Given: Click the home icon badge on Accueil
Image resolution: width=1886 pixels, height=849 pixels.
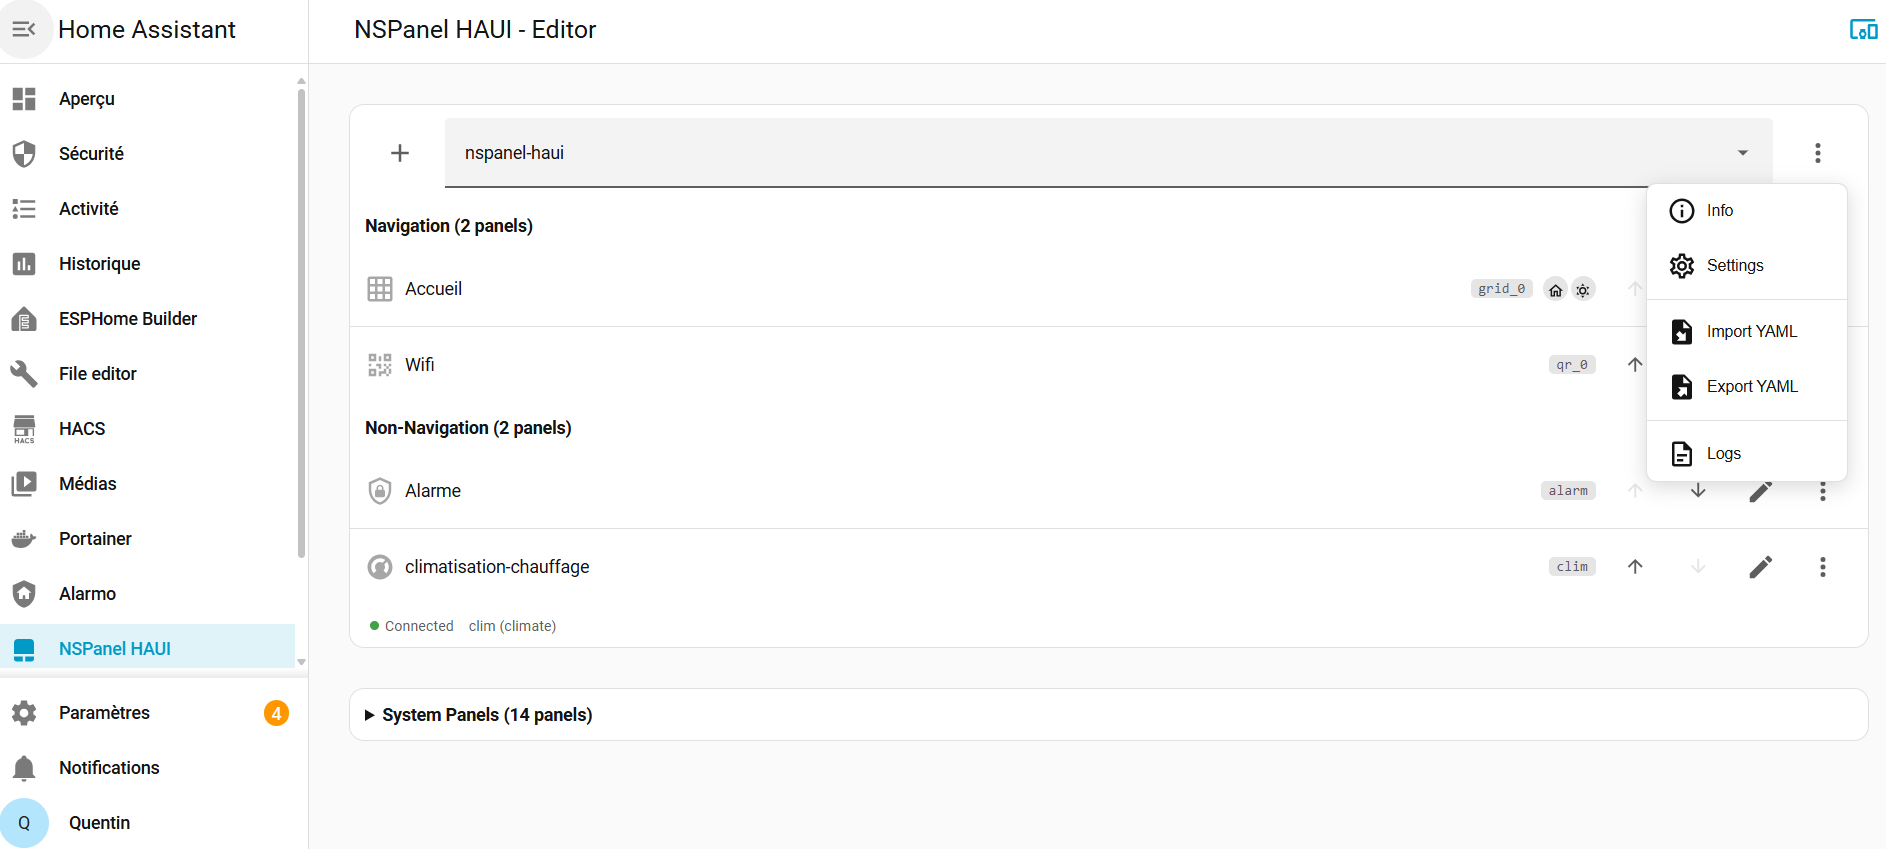Looking at the screenshot, I should pyautogui.click(x=1555, y=290).
